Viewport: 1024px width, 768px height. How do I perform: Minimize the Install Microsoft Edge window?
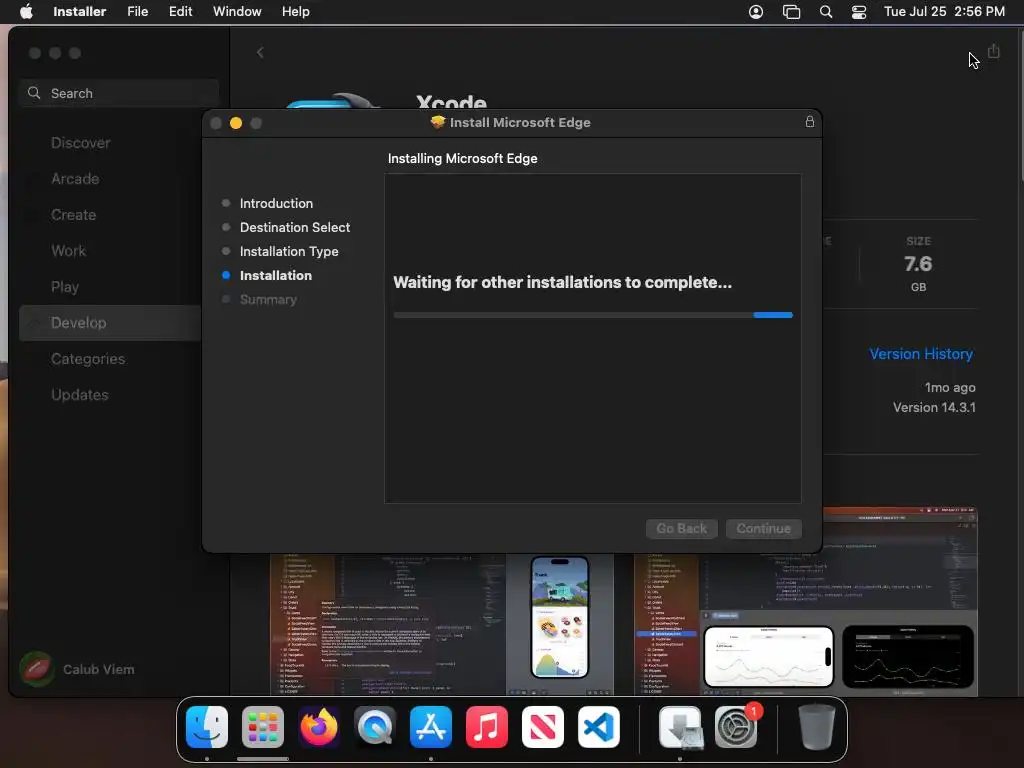236,123
